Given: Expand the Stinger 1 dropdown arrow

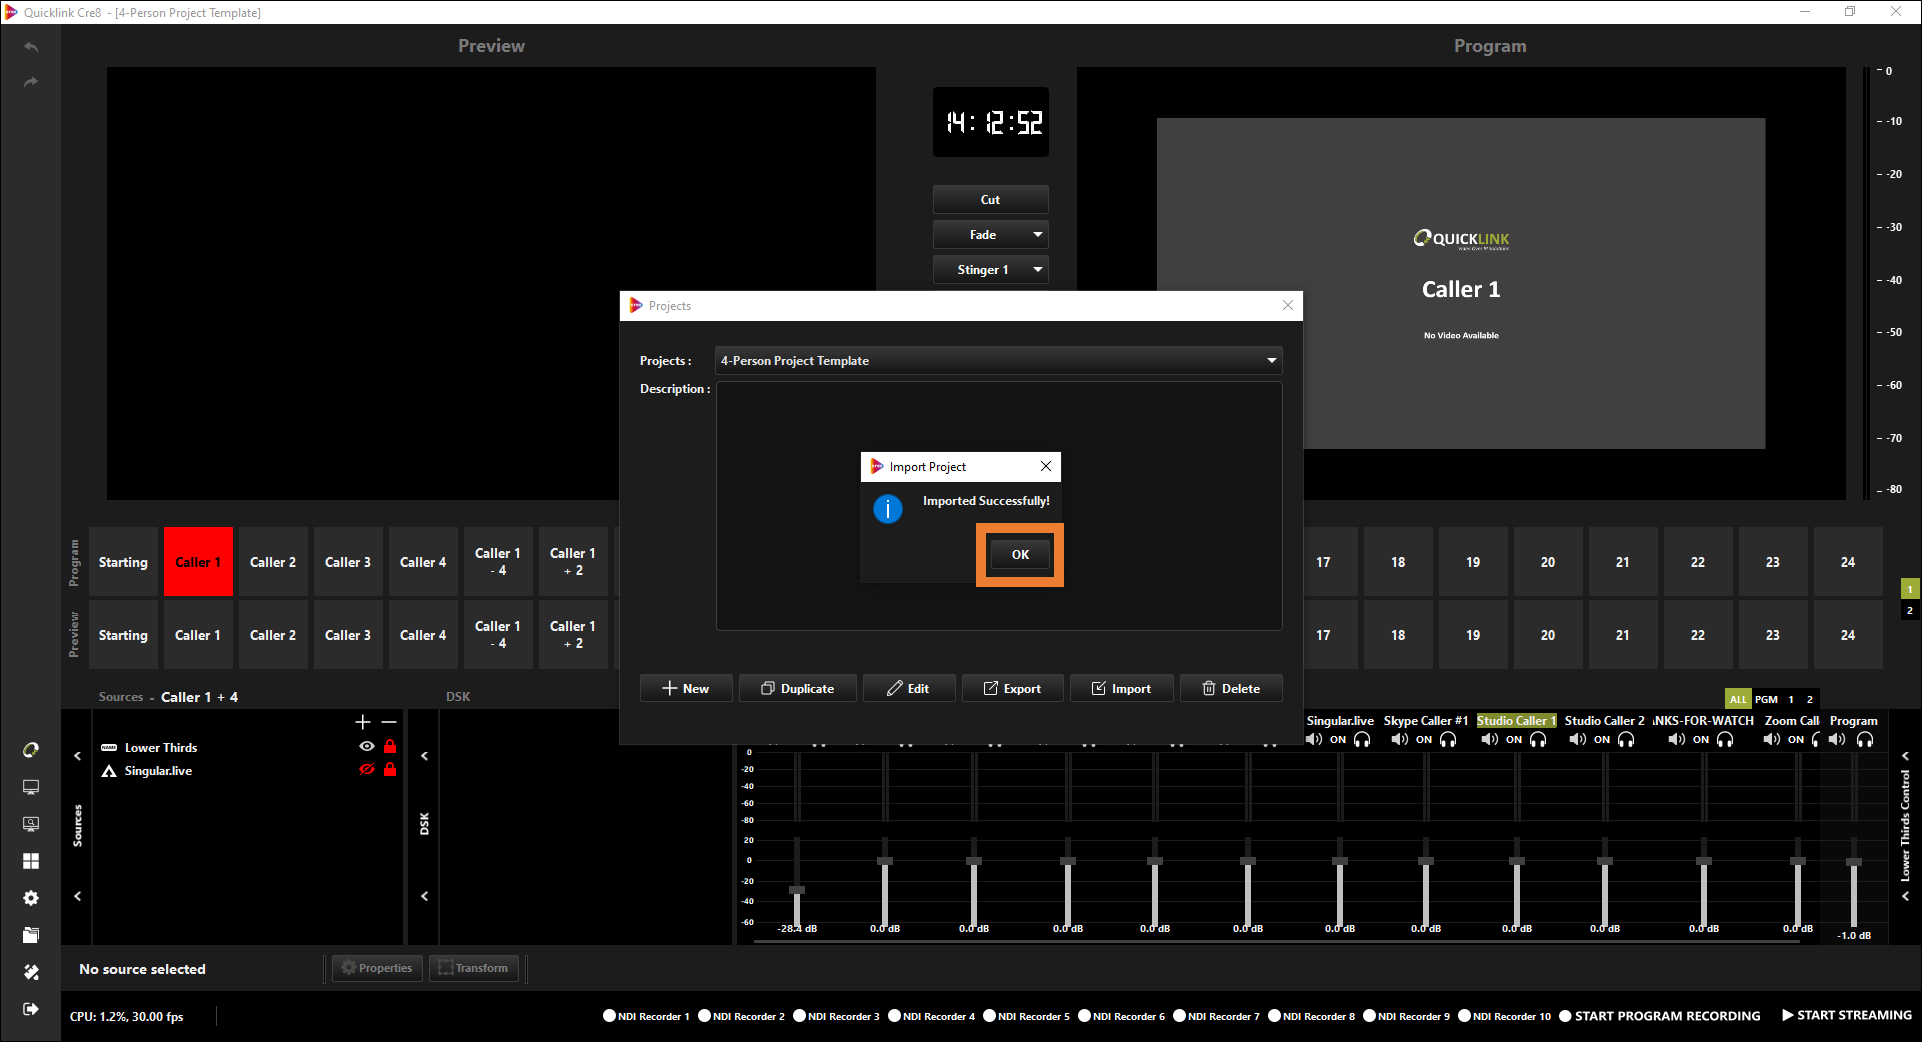Looking at the screenshot, I should (x=1037, y=270).
